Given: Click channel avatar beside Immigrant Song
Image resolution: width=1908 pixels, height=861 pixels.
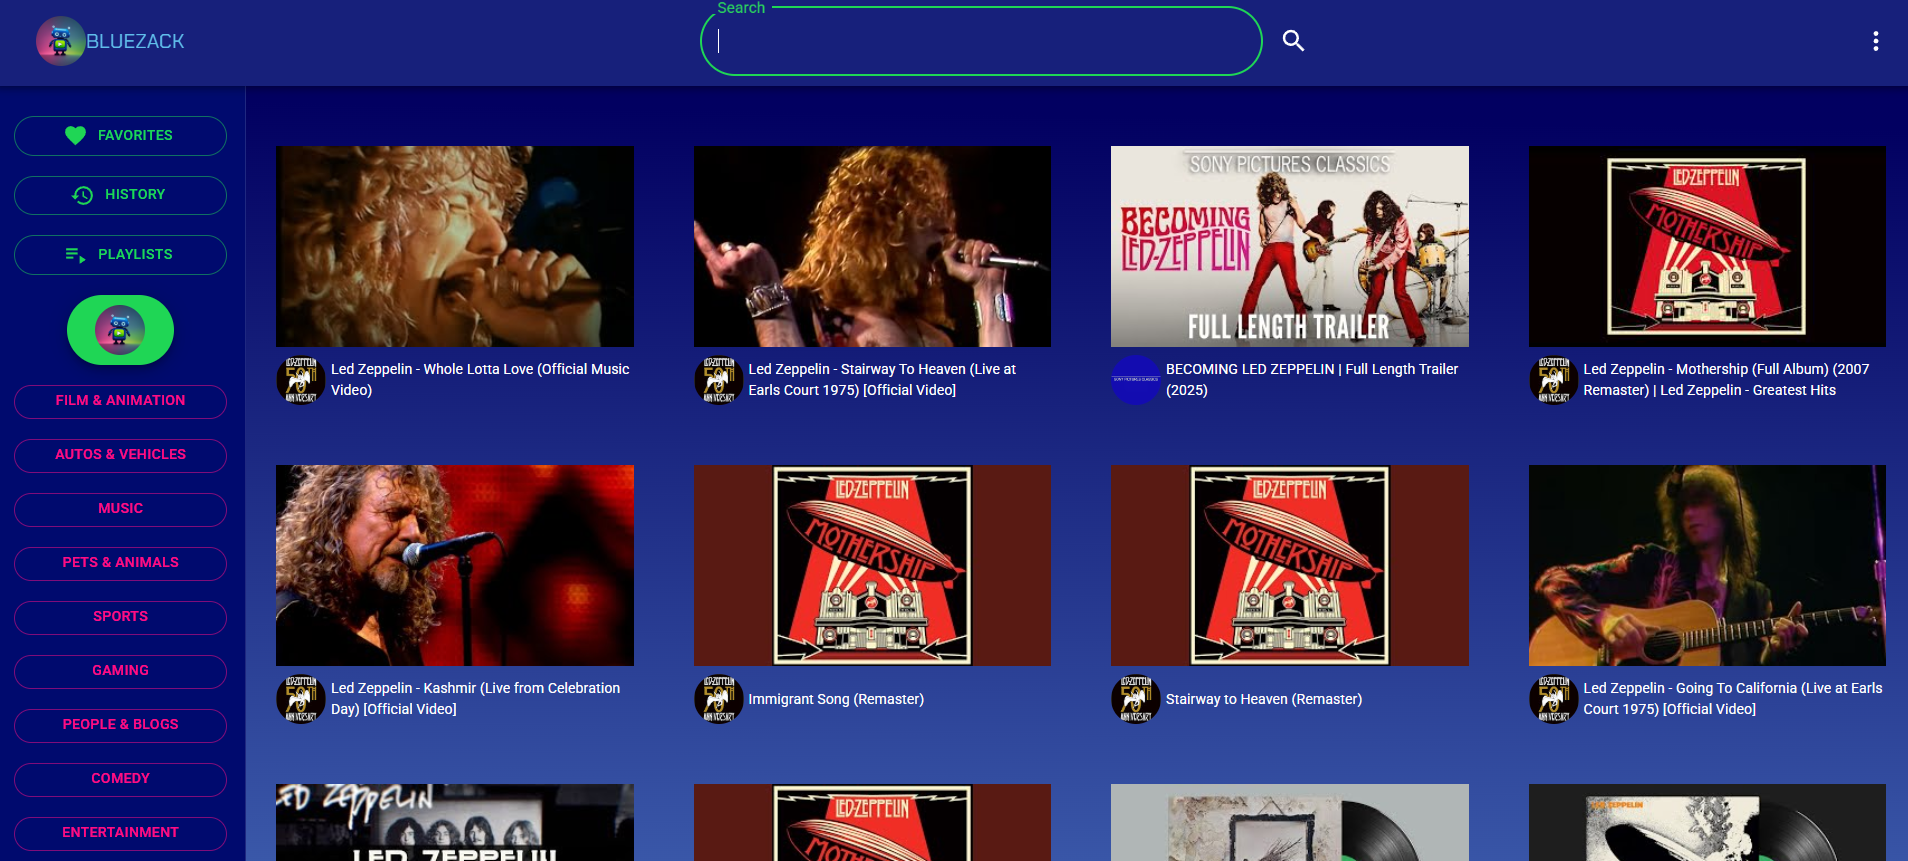Looking at the screenshot, I should (718, 699).
